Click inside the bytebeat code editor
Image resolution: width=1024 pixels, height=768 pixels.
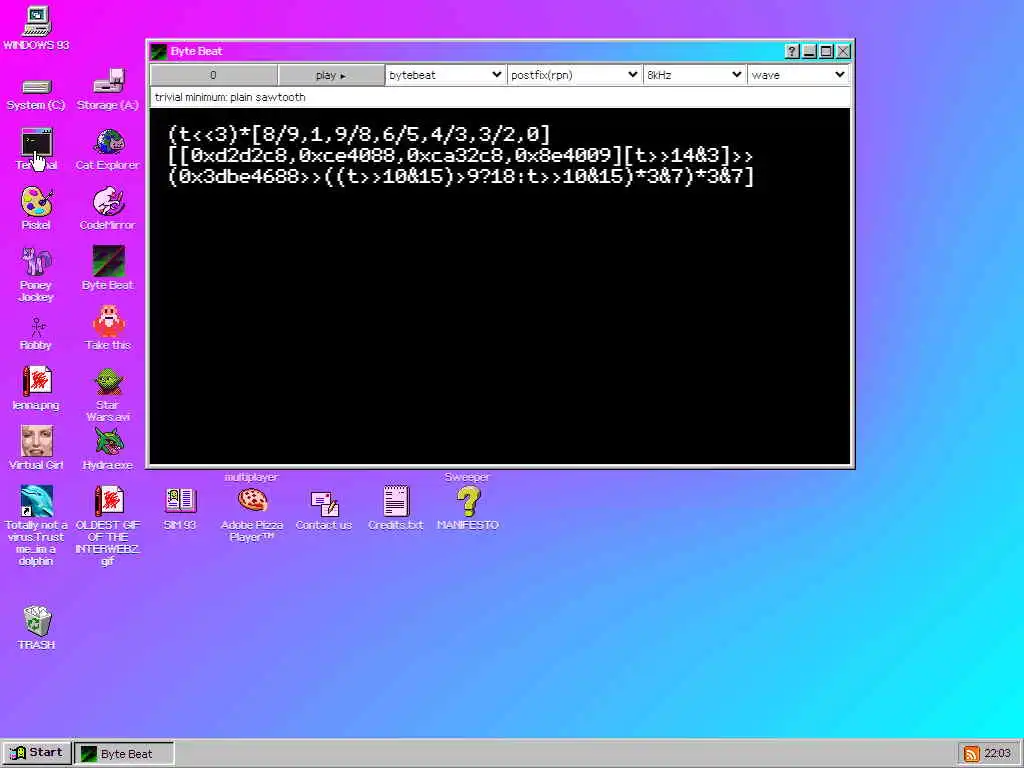coord(500,285)
